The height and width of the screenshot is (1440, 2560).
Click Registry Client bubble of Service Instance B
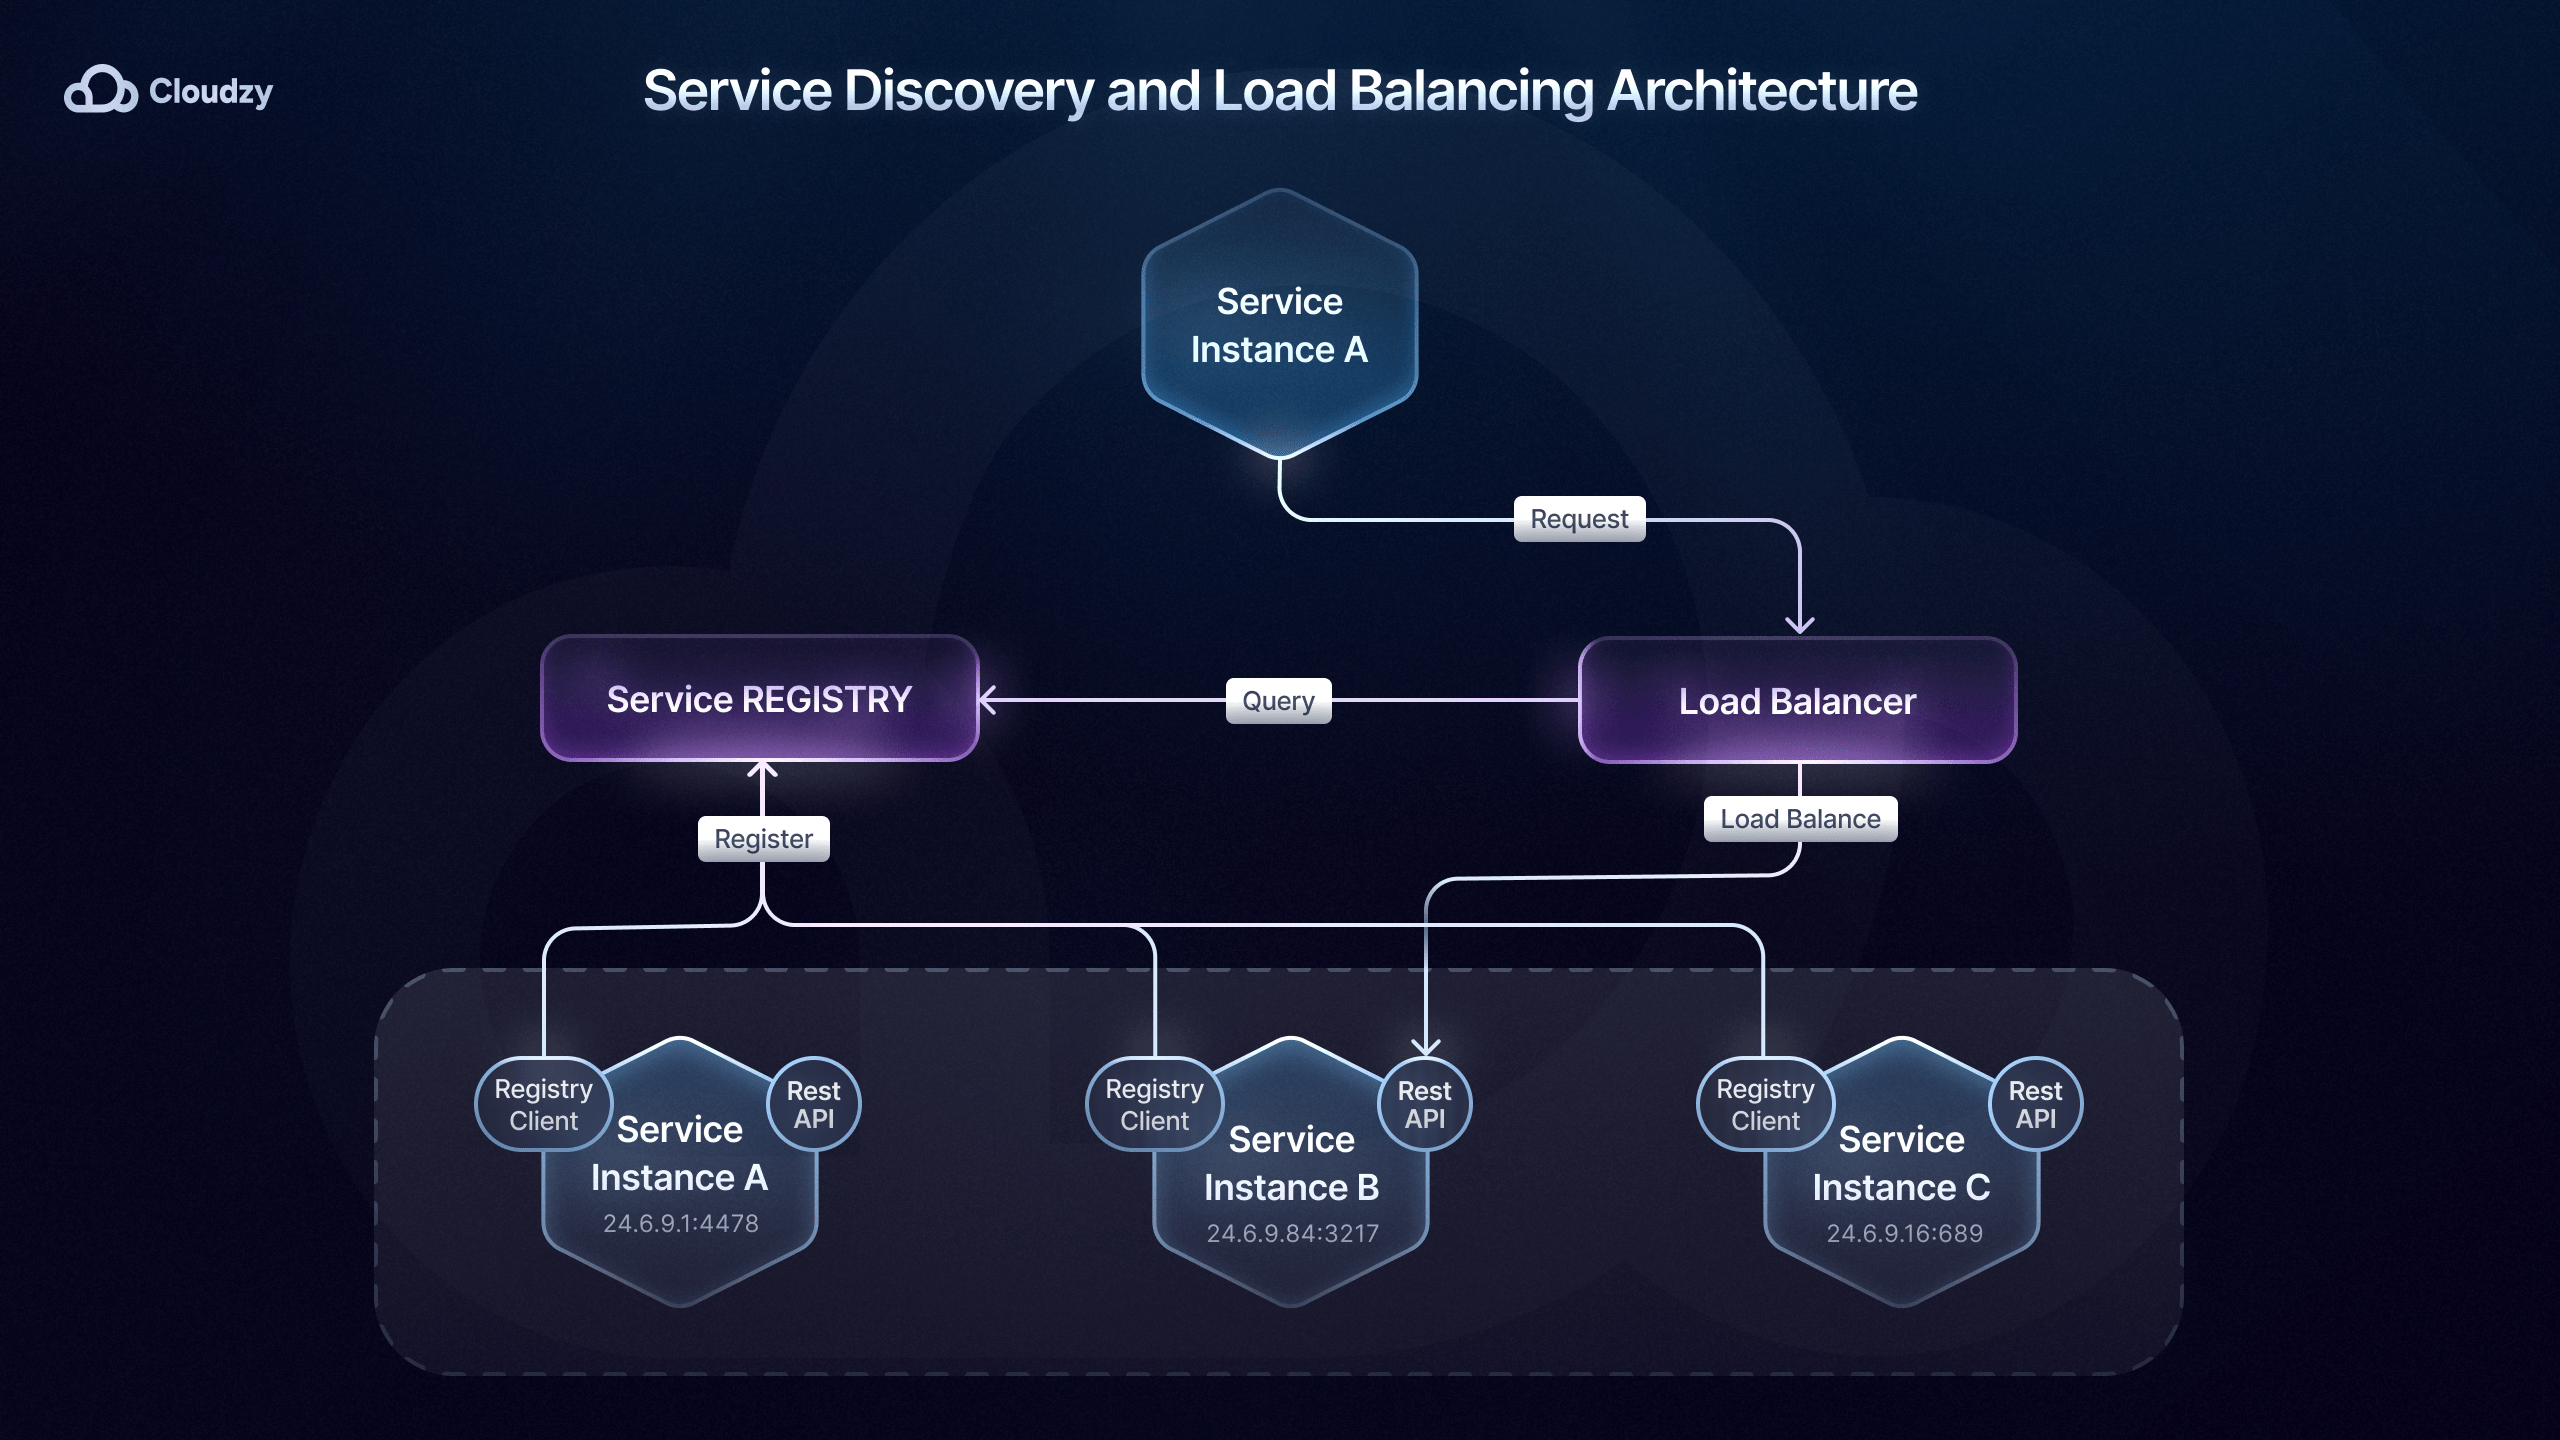click(x=1155, y=1104)
